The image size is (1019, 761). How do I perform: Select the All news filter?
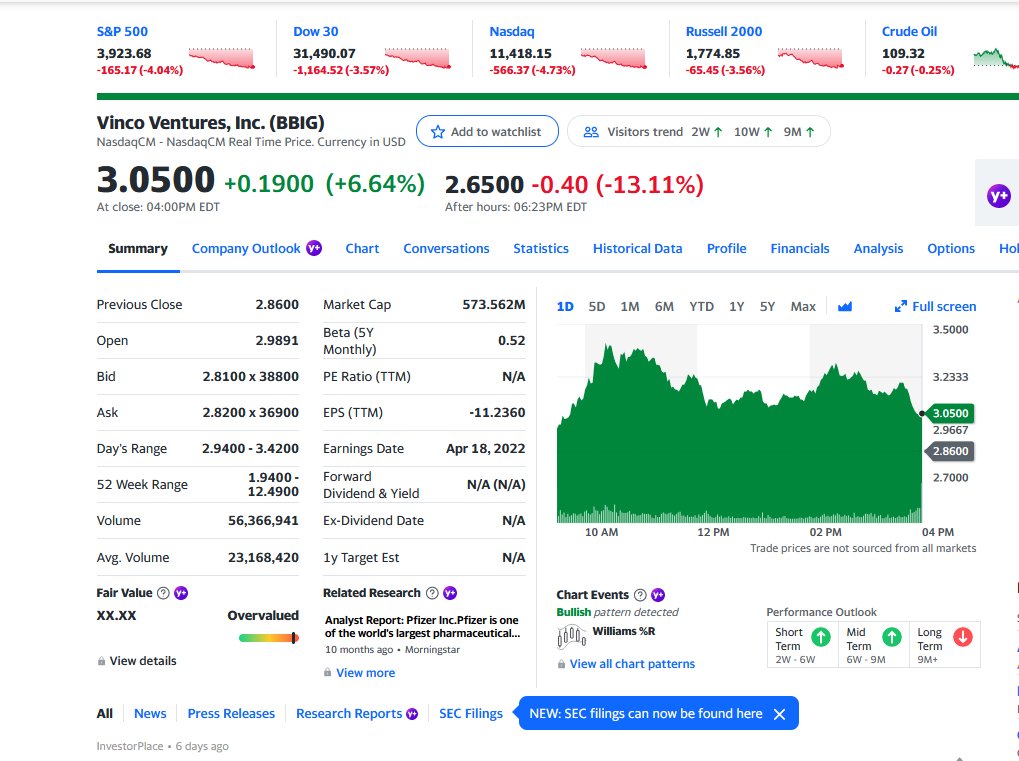coord(105,714)
